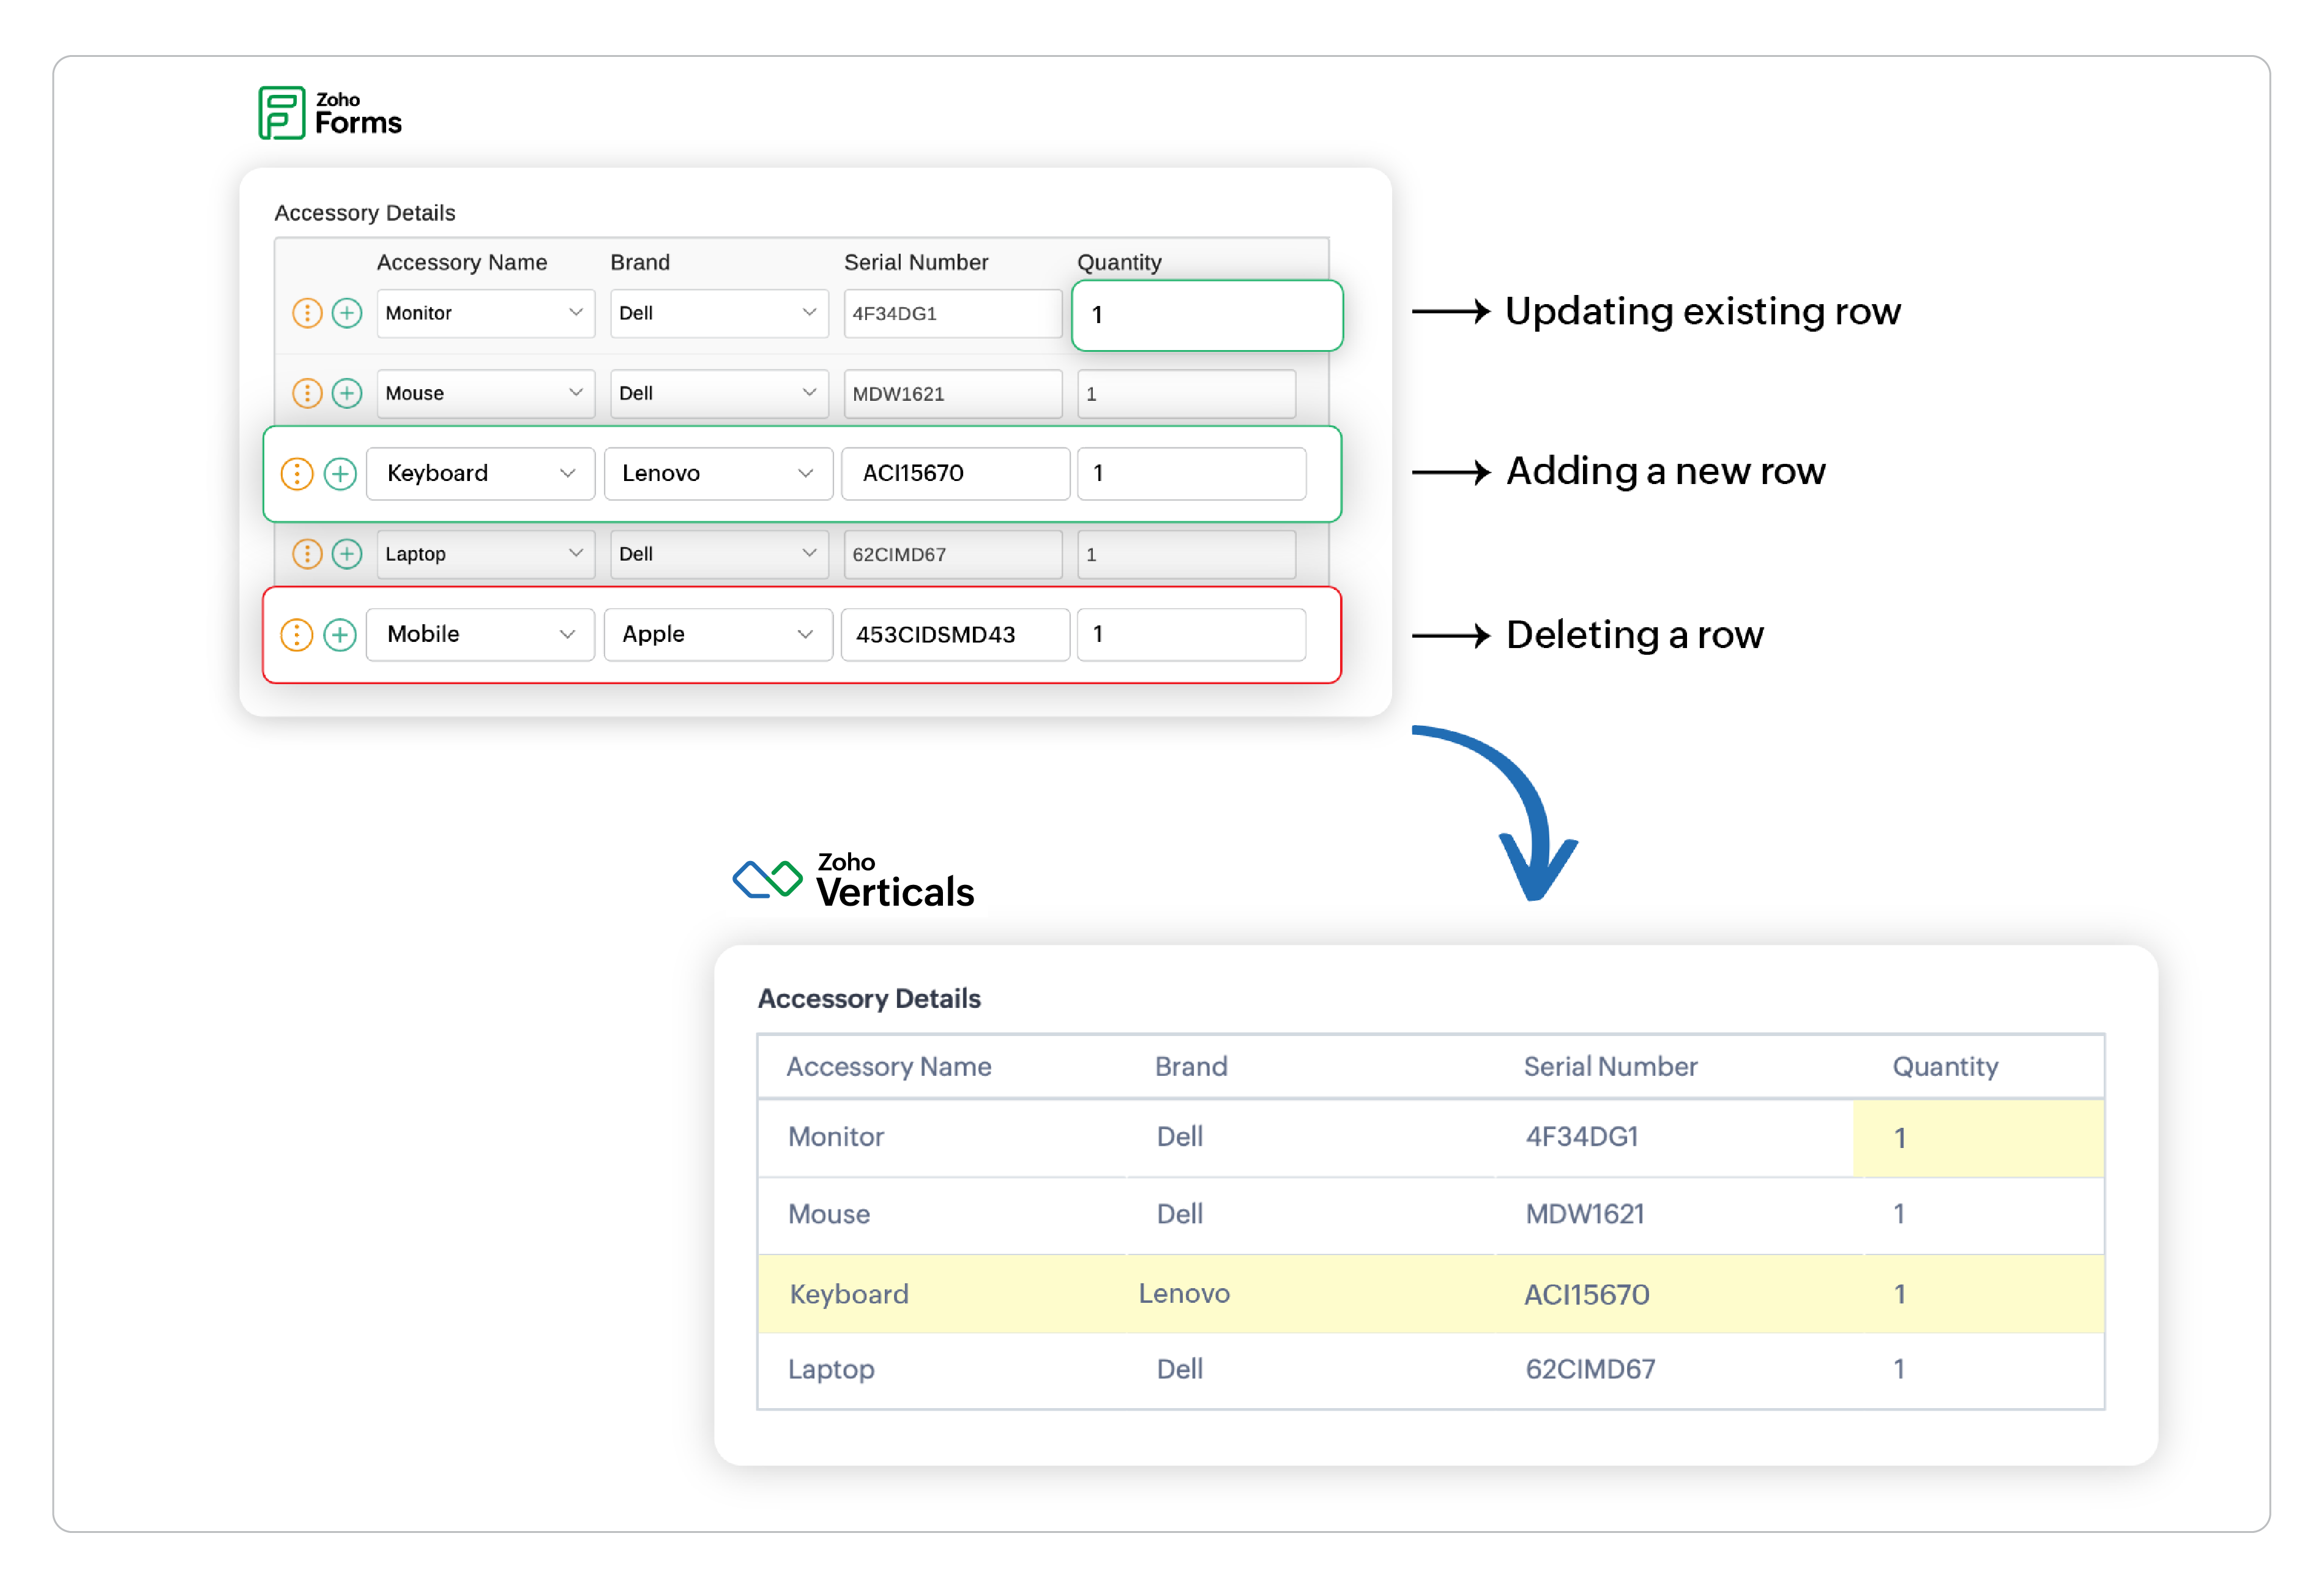Open the Apple brand dropdown
The width and height of the screenshot is (2324, 1588).
coord(718,634)
